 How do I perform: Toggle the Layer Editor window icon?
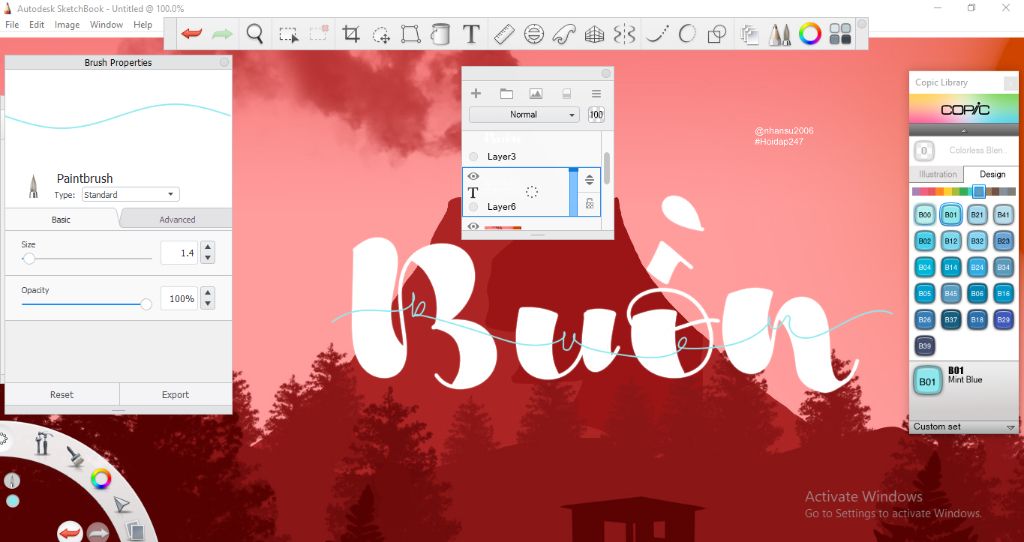pos(750,34)
